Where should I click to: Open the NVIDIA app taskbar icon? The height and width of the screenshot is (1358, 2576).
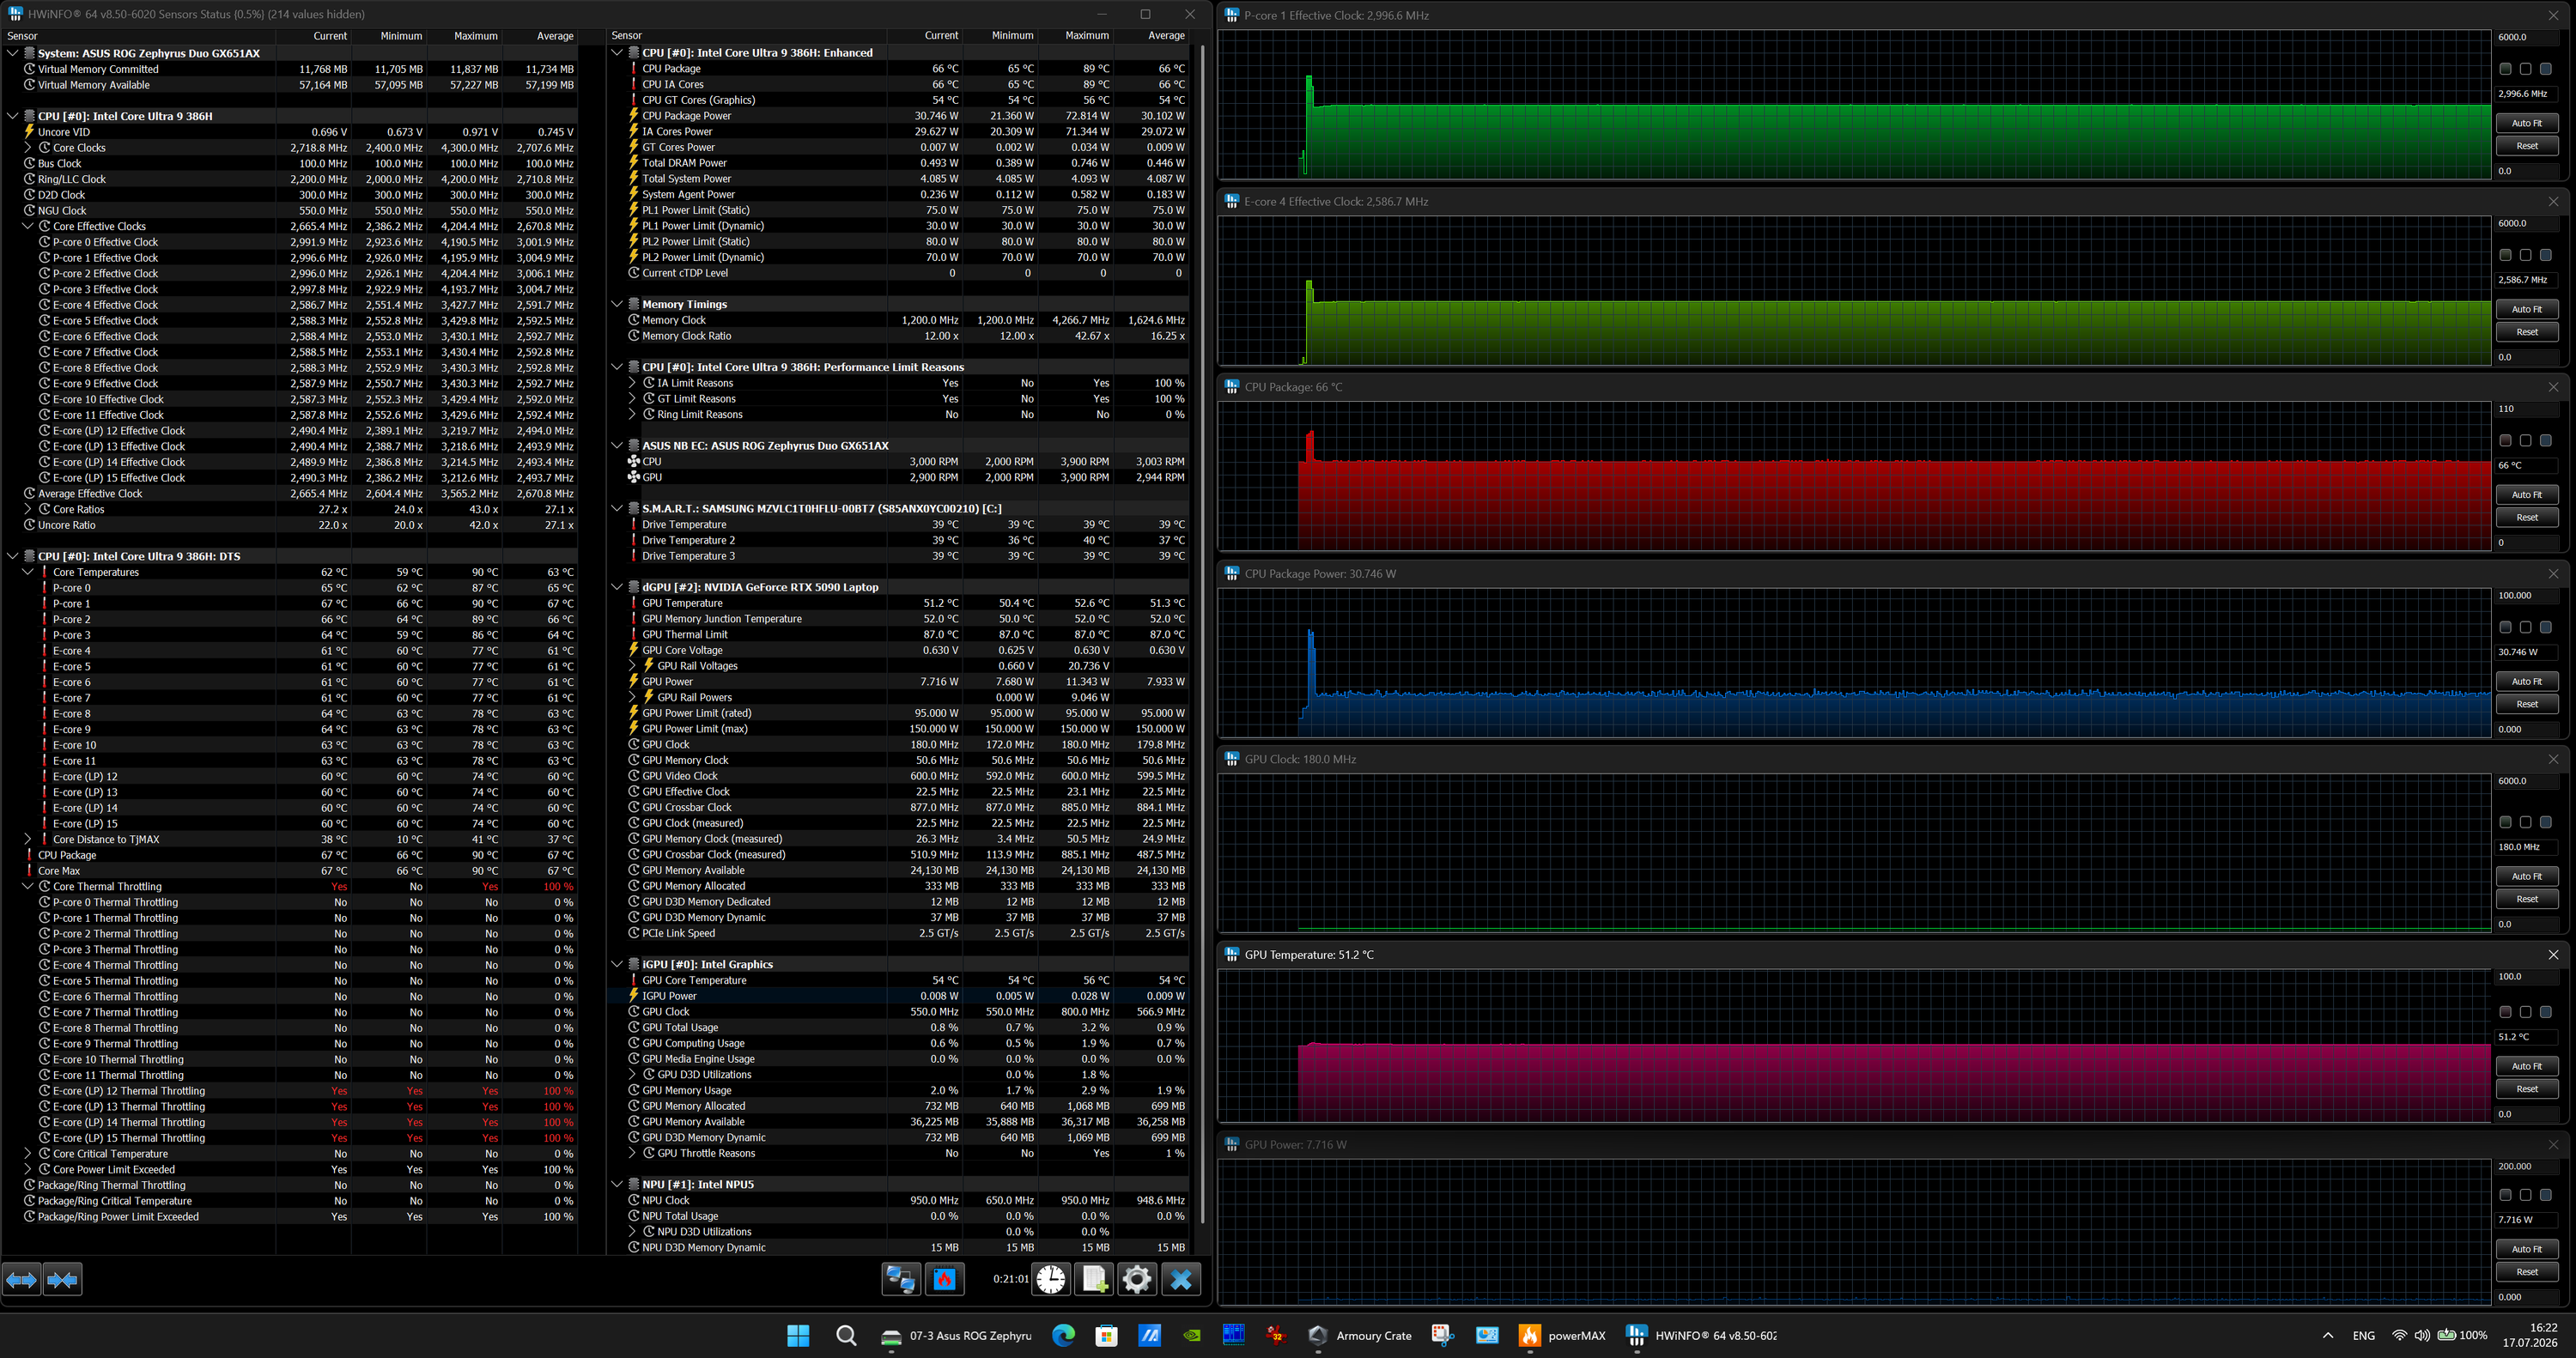click(x=1192, y=1336)
